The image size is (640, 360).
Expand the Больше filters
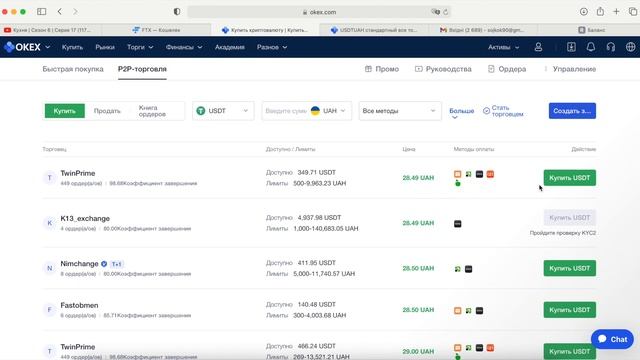461,113
